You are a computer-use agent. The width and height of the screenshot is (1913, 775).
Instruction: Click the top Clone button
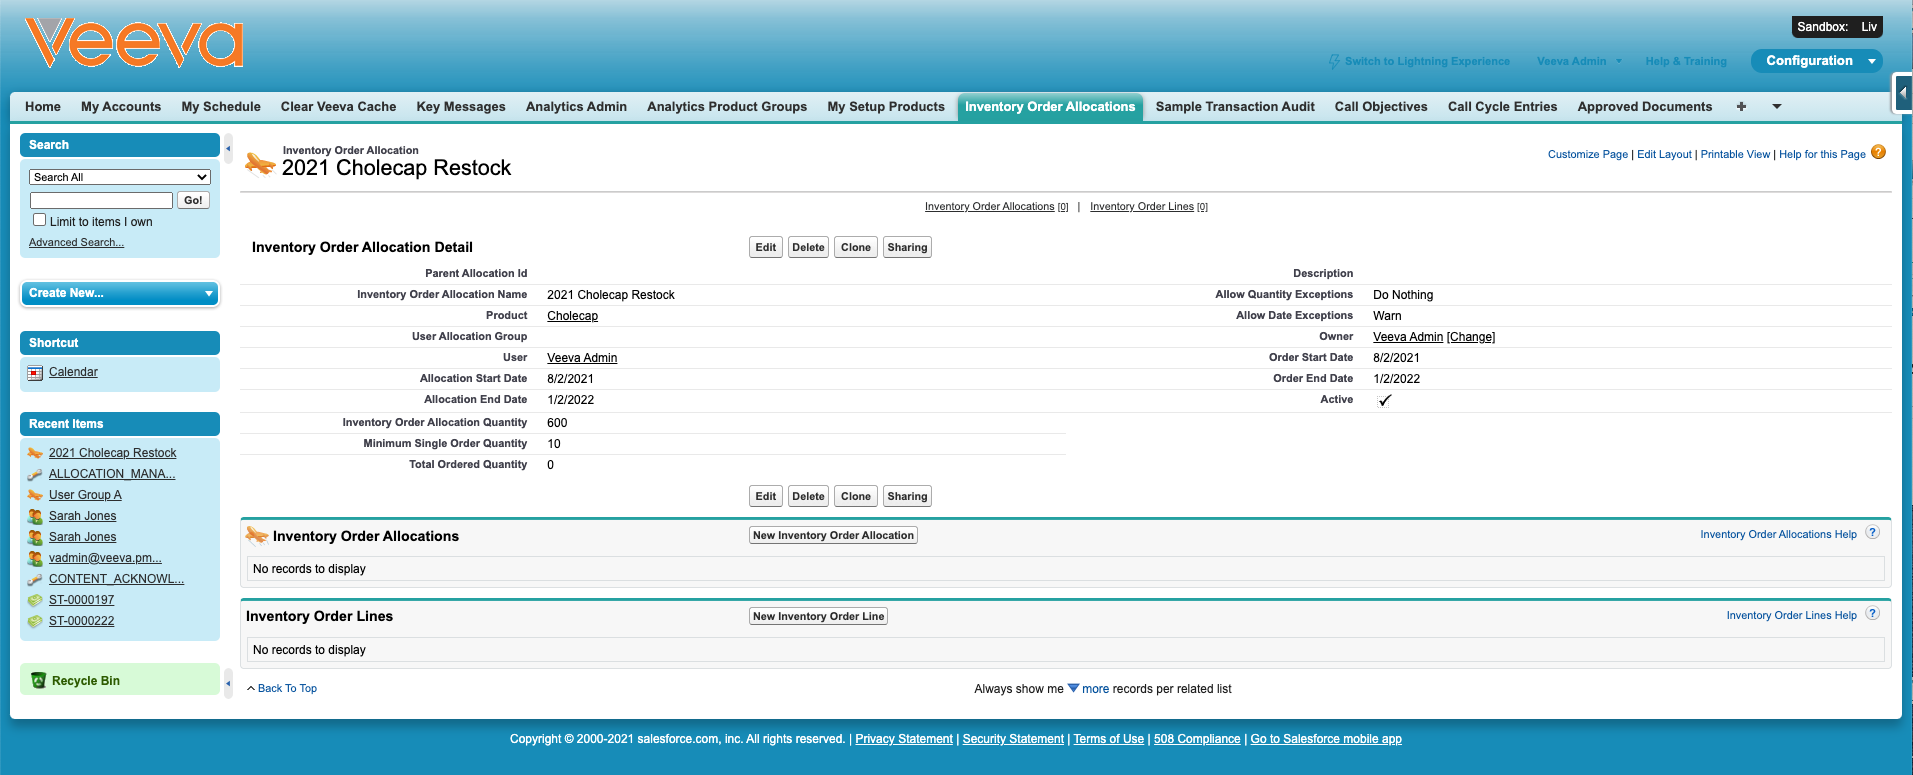(x=855, y=247)
